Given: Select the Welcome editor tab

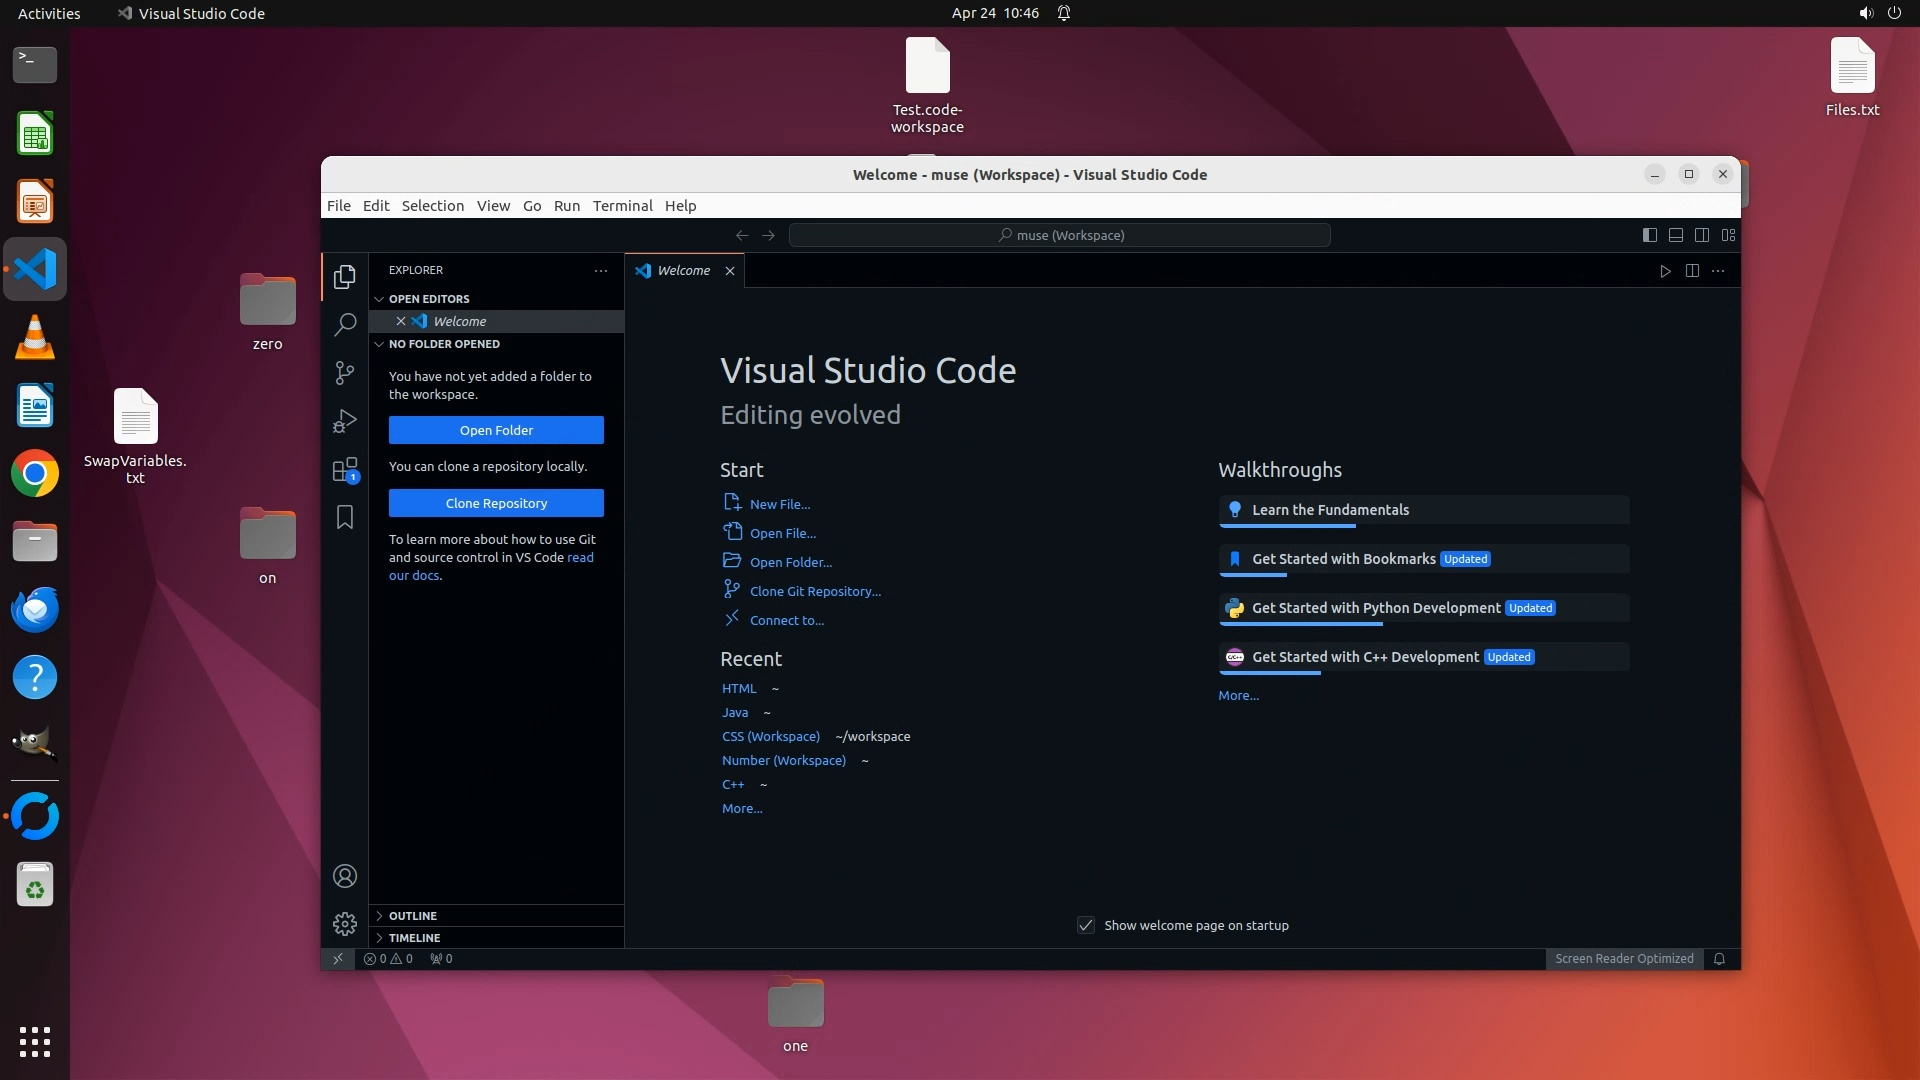Looking at the screenshot, I should [683, 270].
